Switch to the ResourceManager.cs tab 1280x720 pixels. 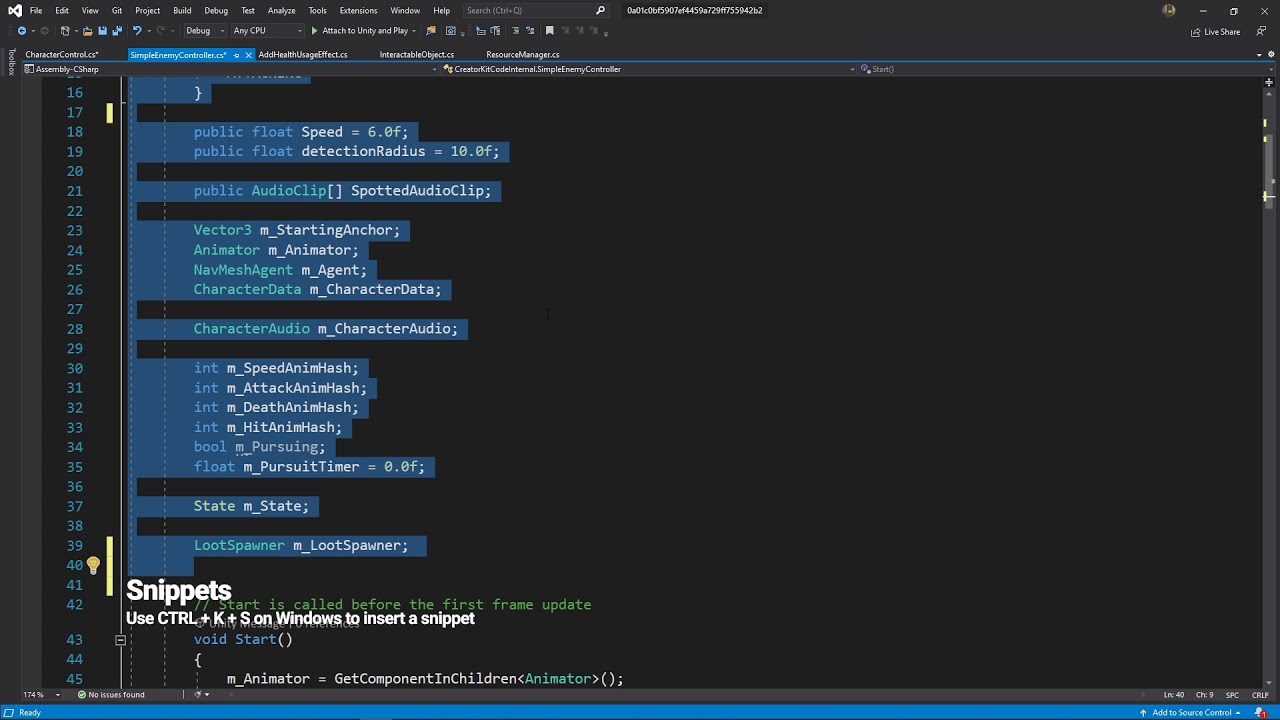(x=522, y=55)
